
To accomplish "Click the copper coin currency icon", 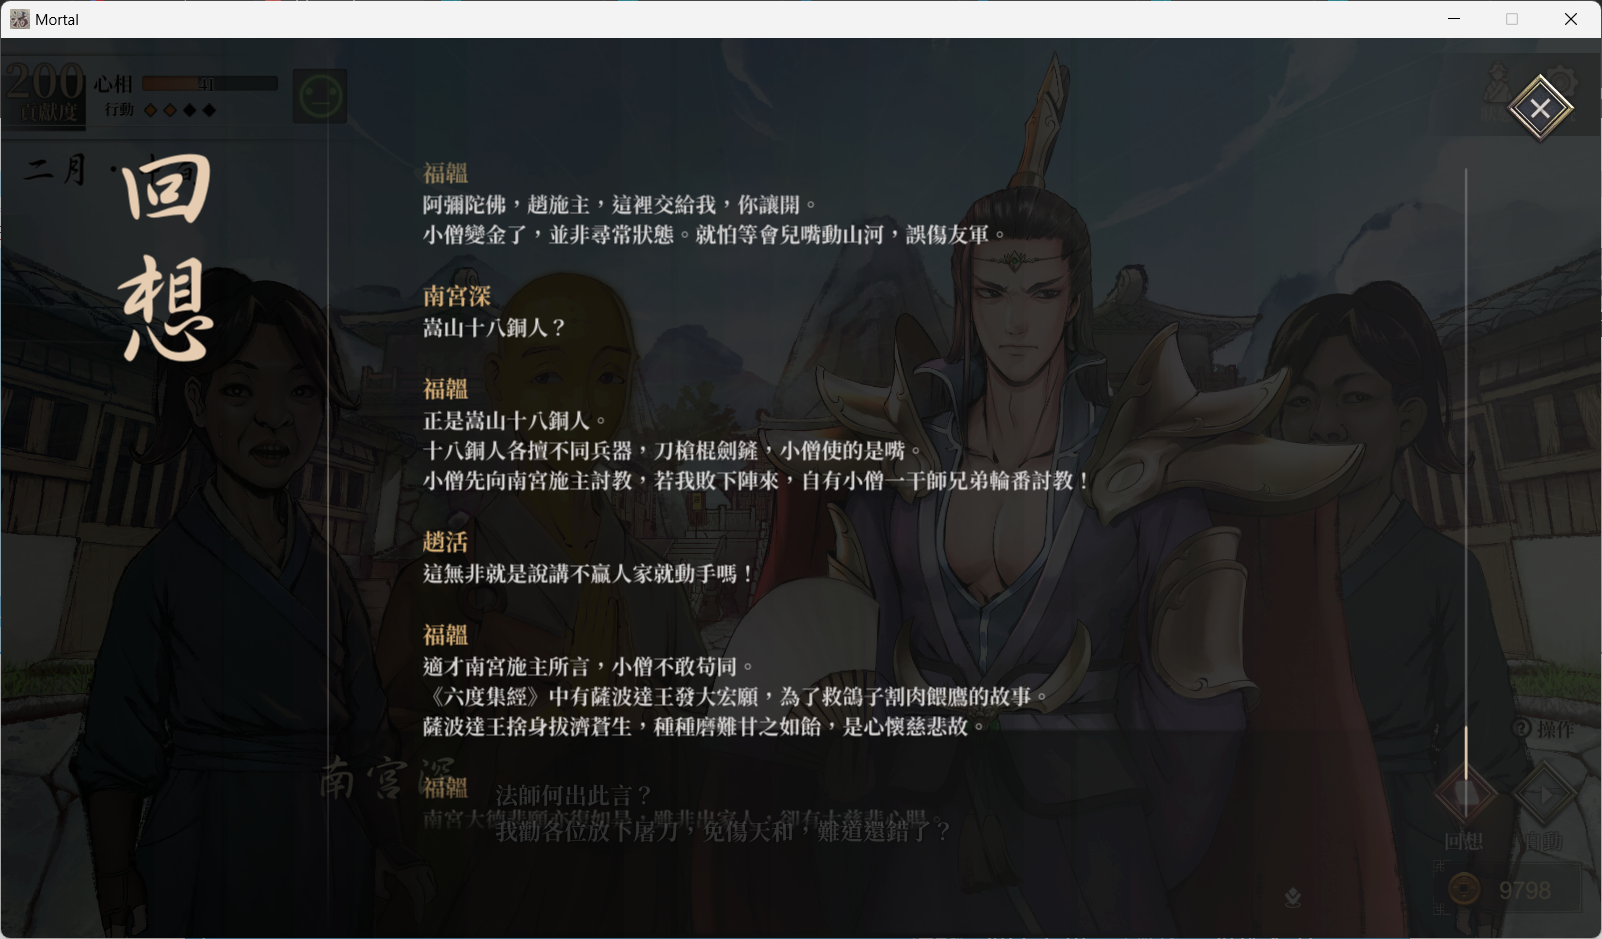I will coord(1464,889).
